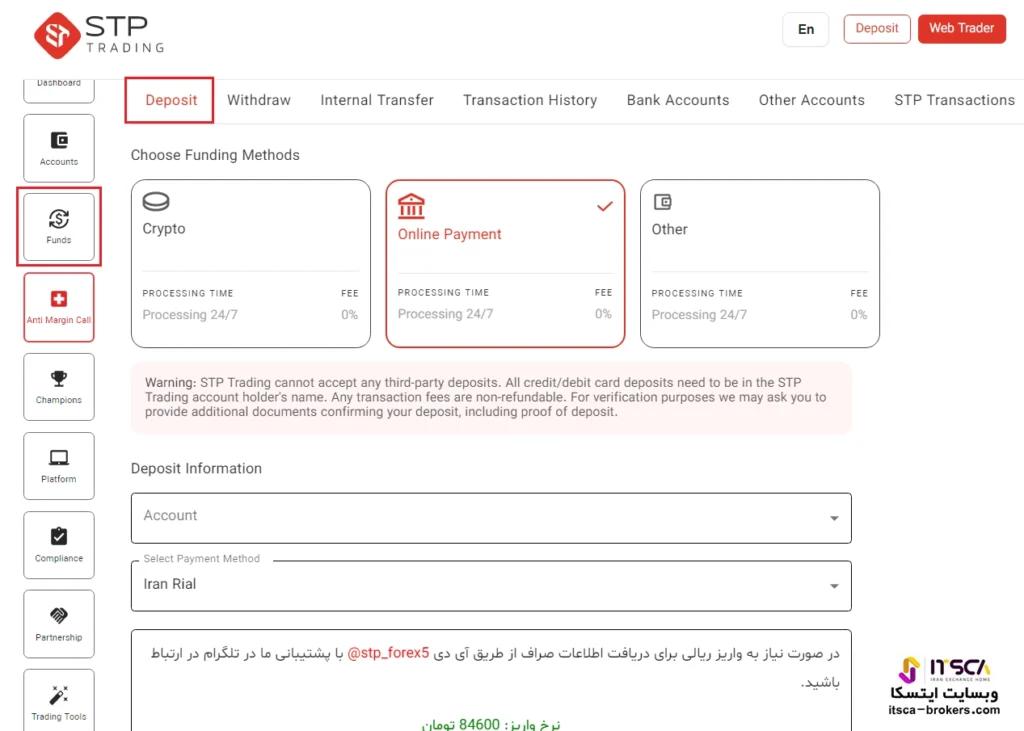This screenshot has height=731, width=1024.
Task: Click the Other card '0%' fee value
Action: (859, 315)
